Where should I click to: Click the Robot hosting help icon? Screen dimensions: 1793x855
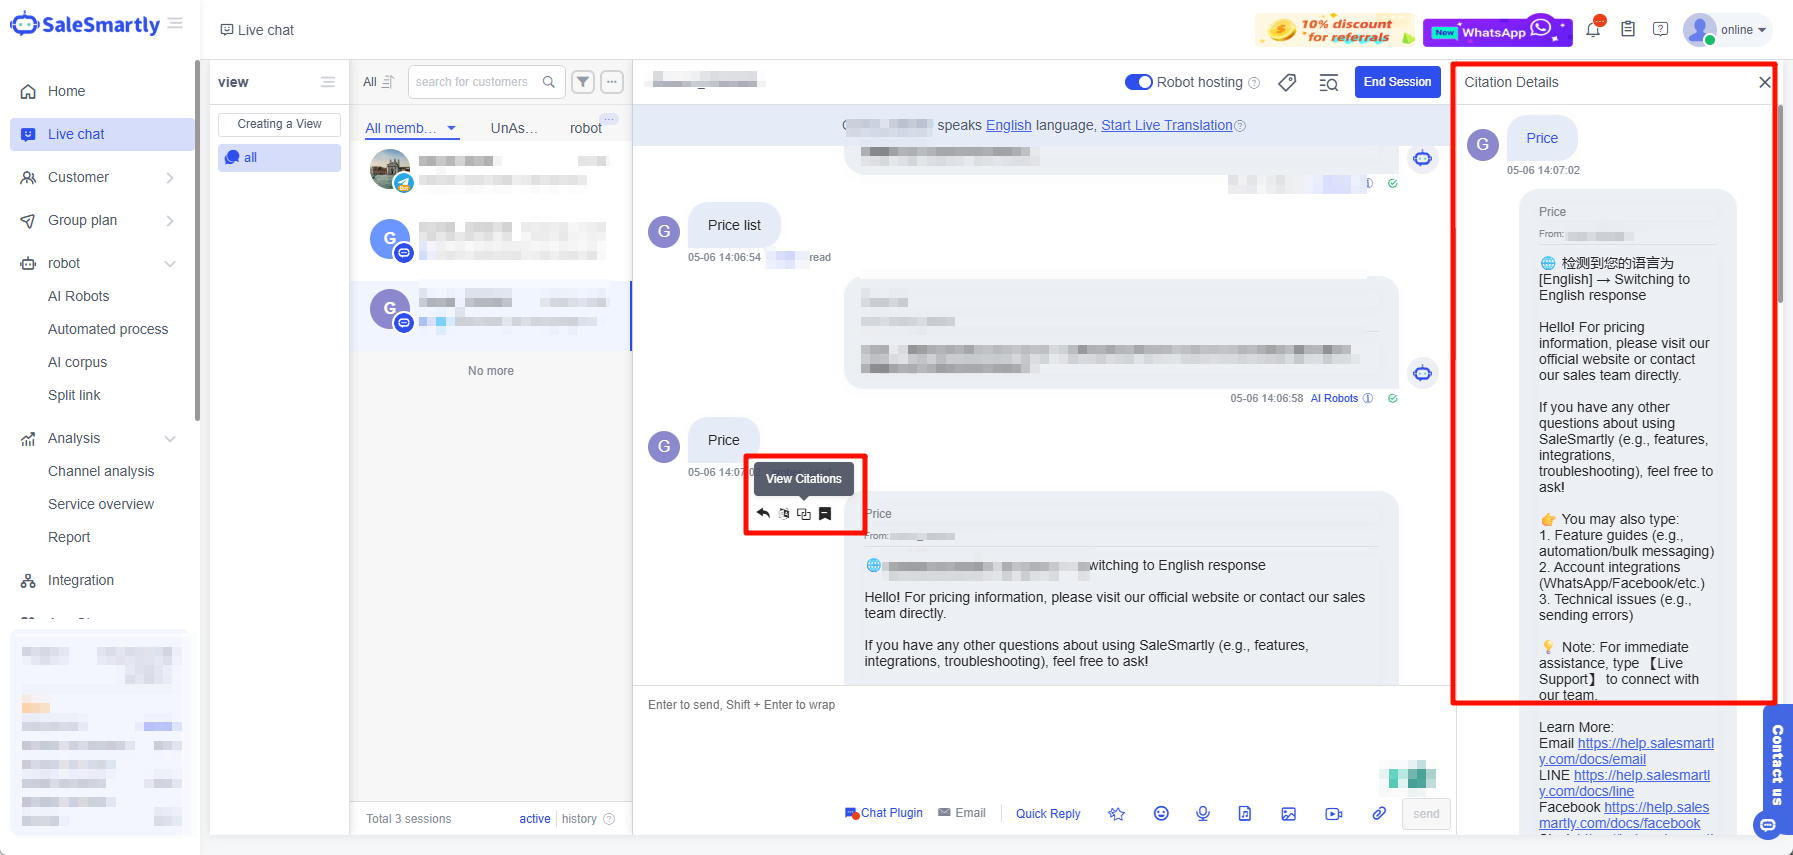pyautogui.click(x=1254, y=83)
